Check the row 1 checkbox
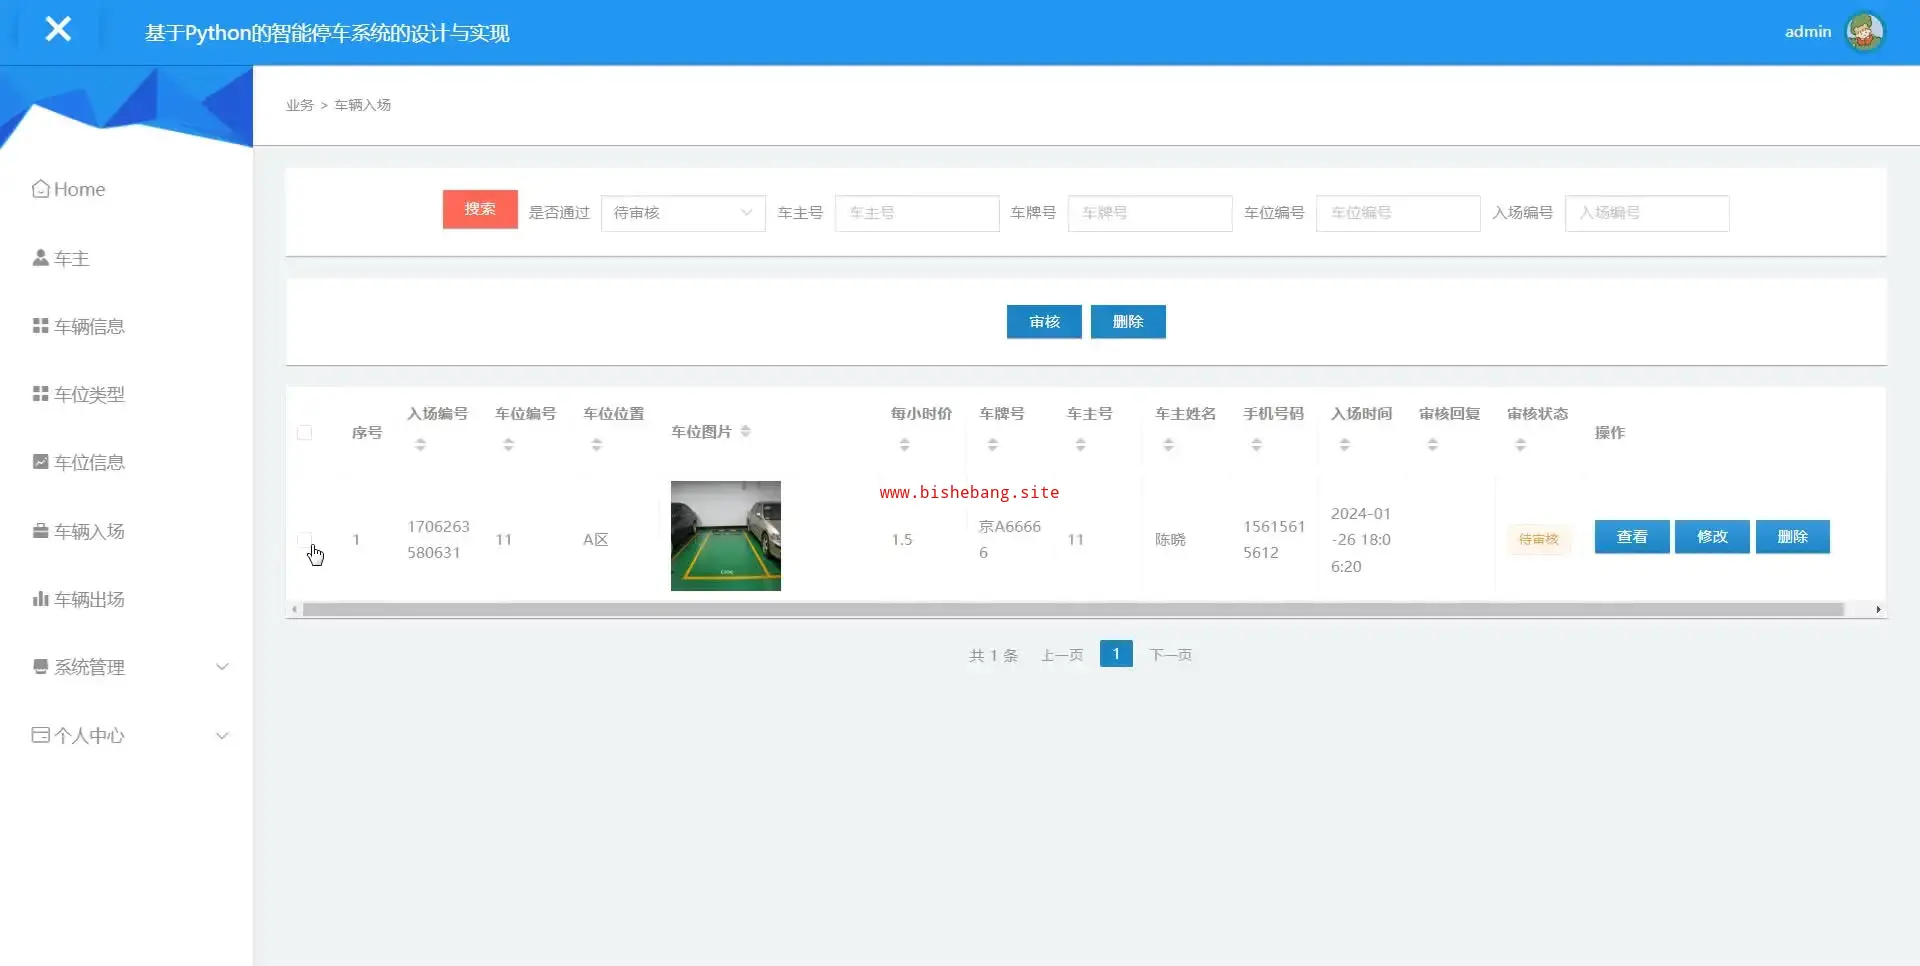Viewport: 1920px width, 966px height. point(304,540)
